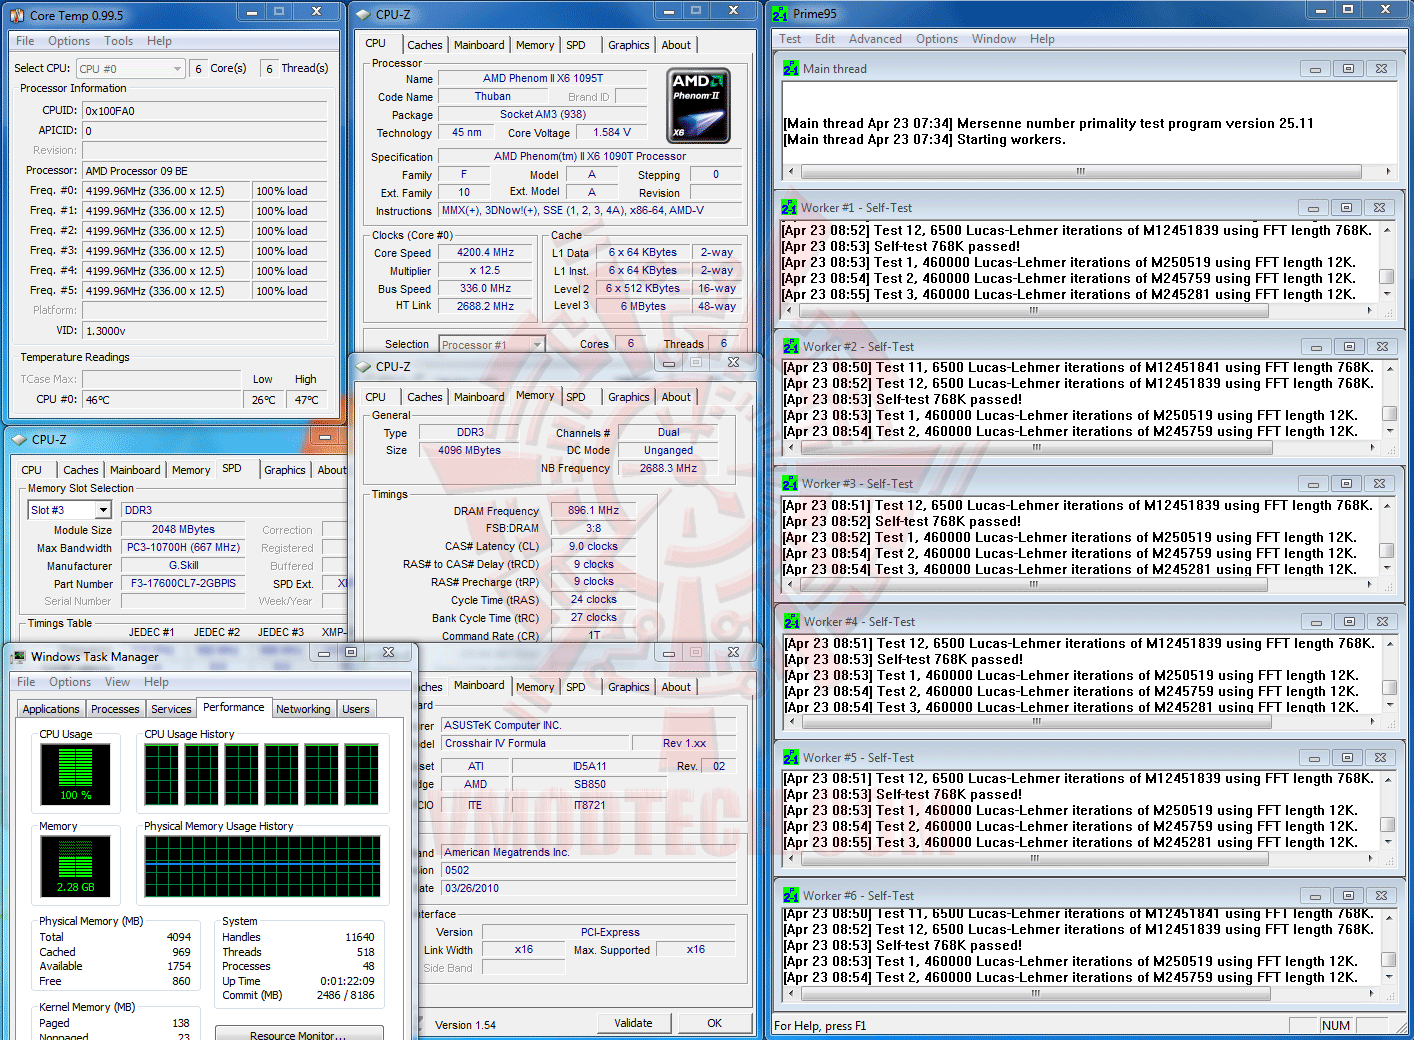Viewport: 1414px width, 1040px height.
Task: Open the Tools menu in Core Temp
Action: [x=118, y=41]
